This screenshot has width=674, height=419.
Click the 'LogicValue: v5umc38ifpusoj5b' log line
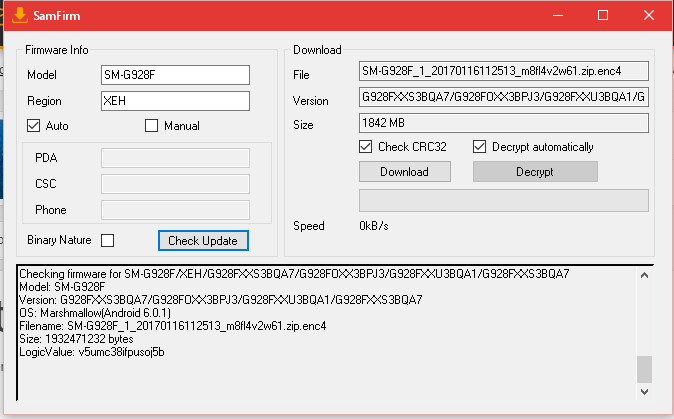pyautogui.click(x=92, y=352)
